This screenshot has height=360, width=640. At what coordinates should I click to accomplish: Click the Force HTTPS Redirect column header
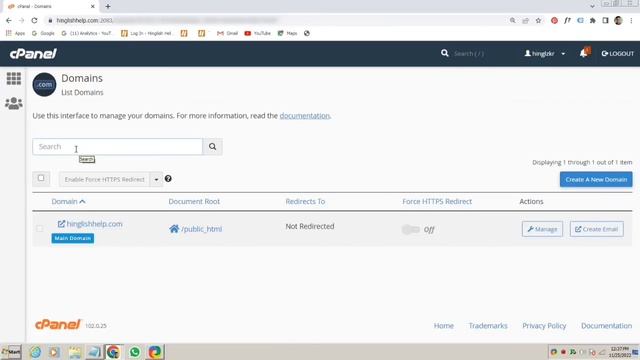437,201
